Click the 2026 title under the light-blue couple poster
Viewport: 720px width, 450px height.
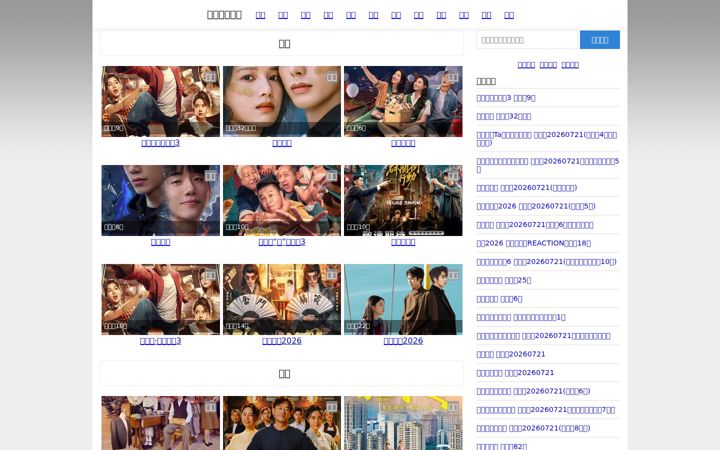pos(403,341)
